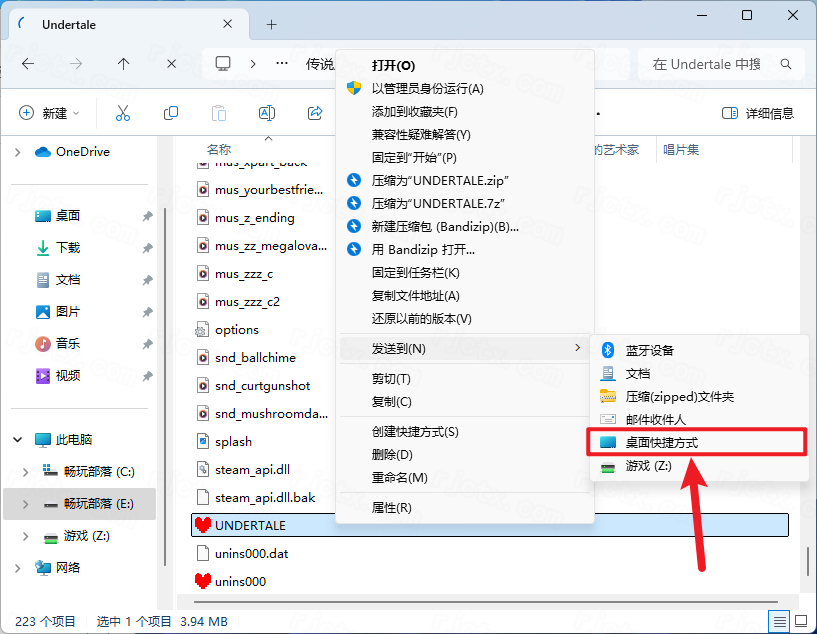Image resolution: width=817 pixels, height=634 pixels.
Task: Expand the 畅玩部落 (E:) drive
Action: (x=26, y=504)
